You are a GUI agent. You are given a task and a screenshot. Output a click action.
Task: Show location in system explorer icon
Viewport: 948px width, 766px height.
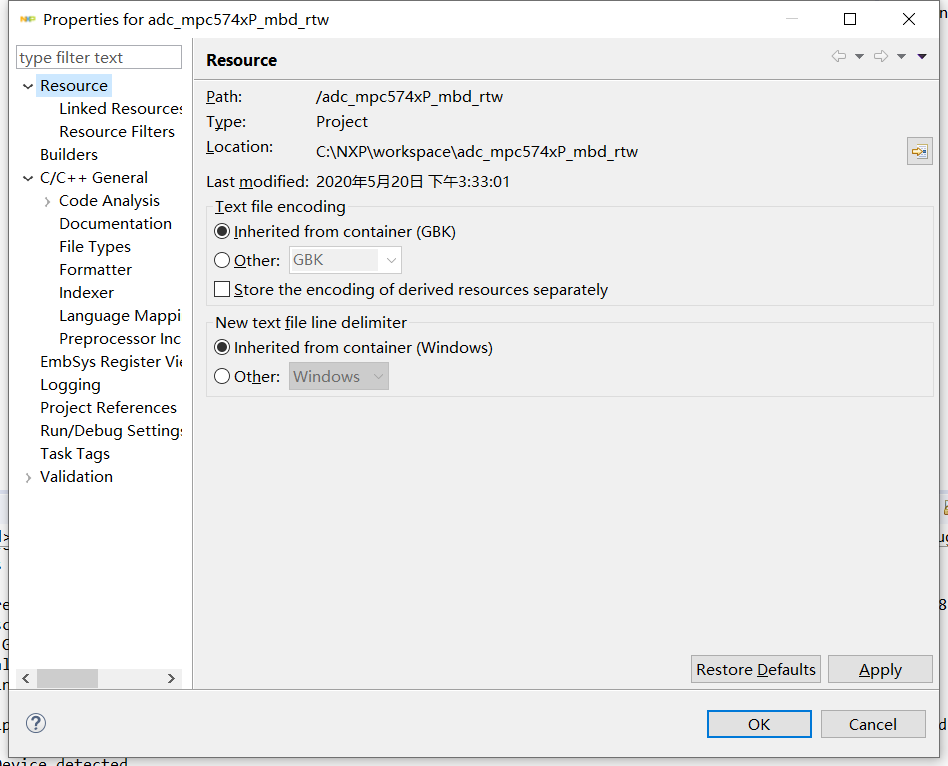[x=920, y=151]
